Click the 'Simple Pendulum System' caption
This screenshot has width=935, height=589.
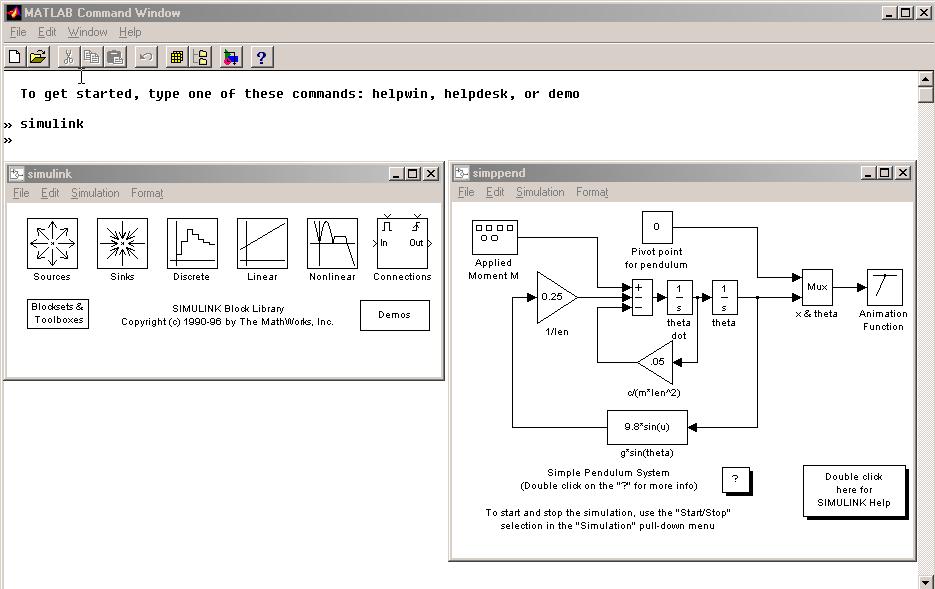point(608,473)
